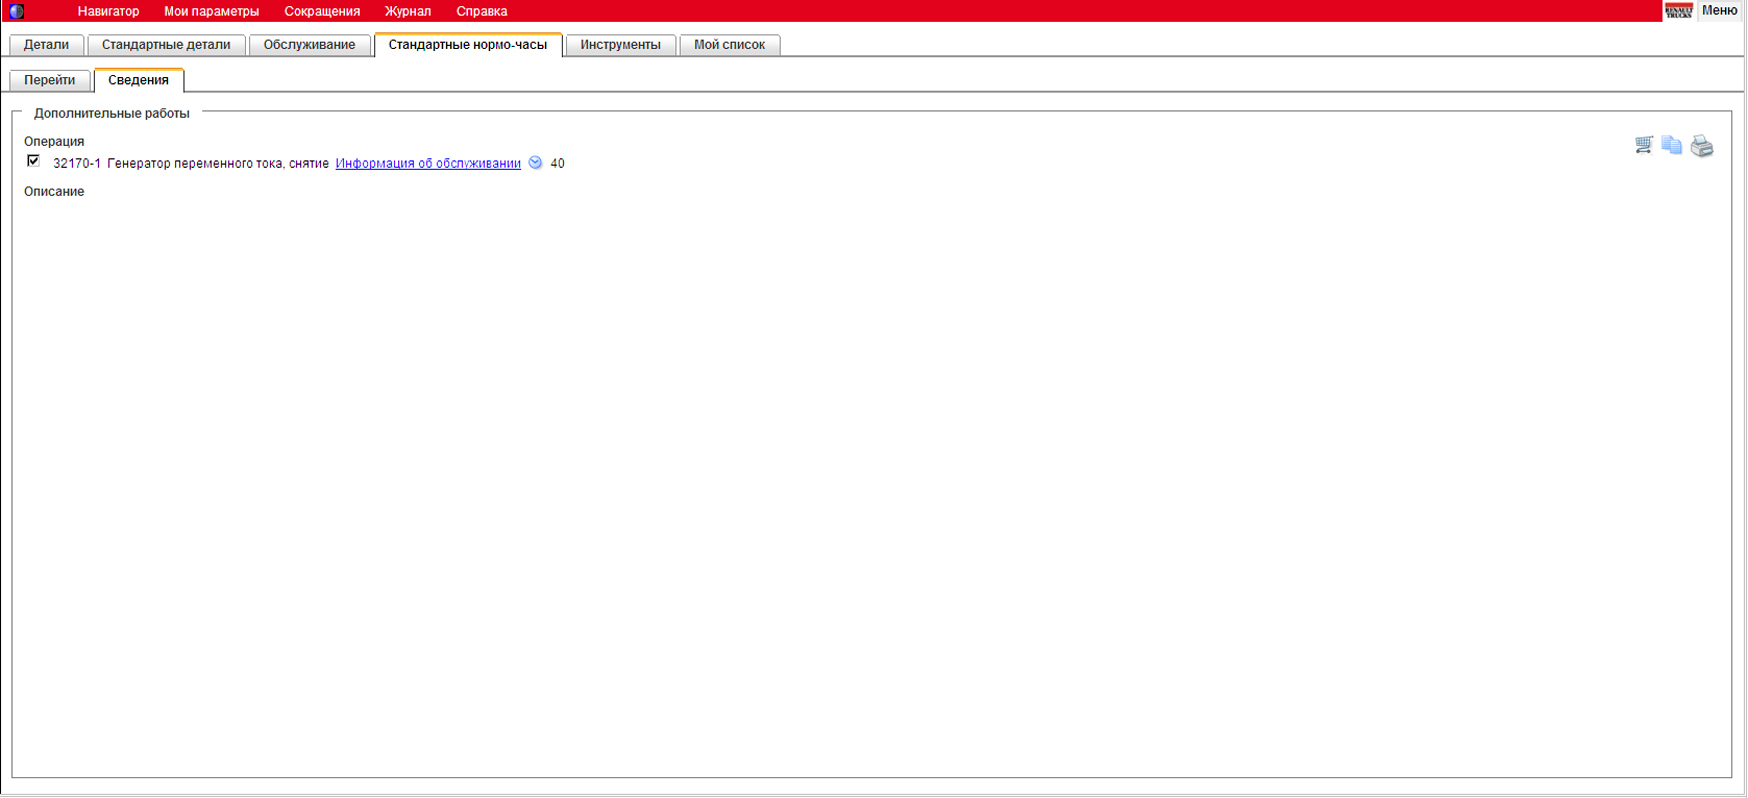Select the Обслуживание tab
Viewport: 1748px width, 798px height.
coord(309,45)
